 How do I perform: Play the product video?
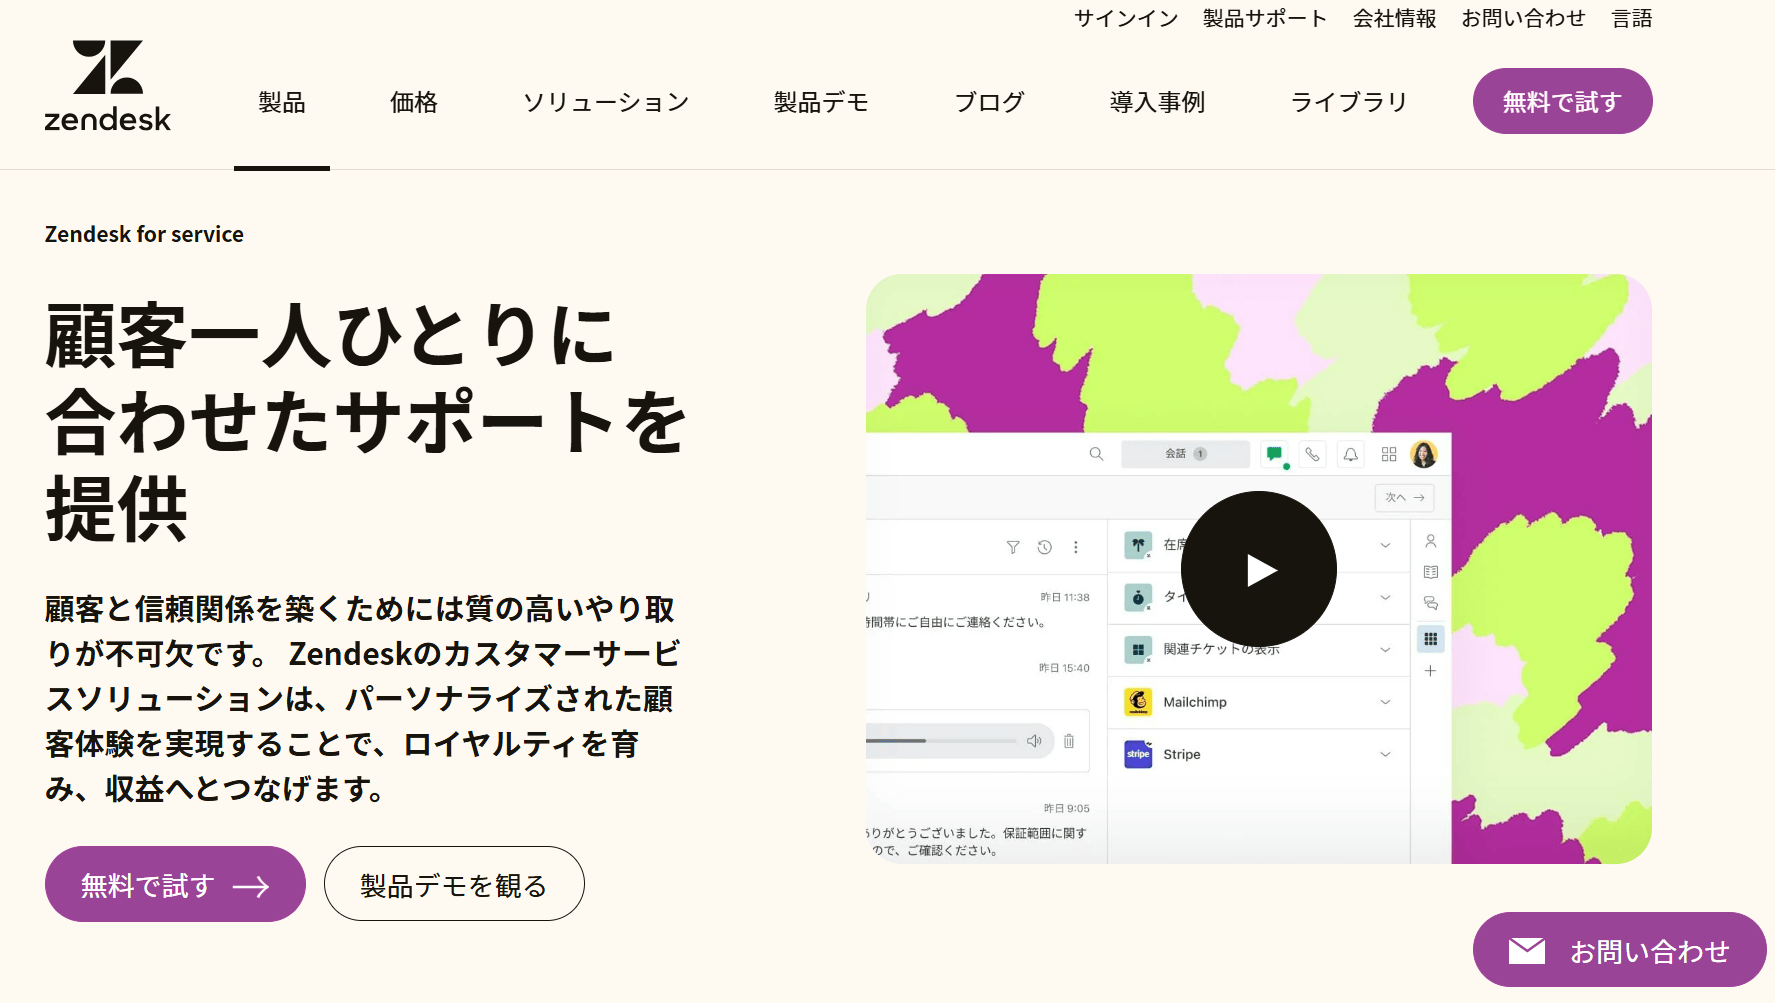tap(1258, 569)
